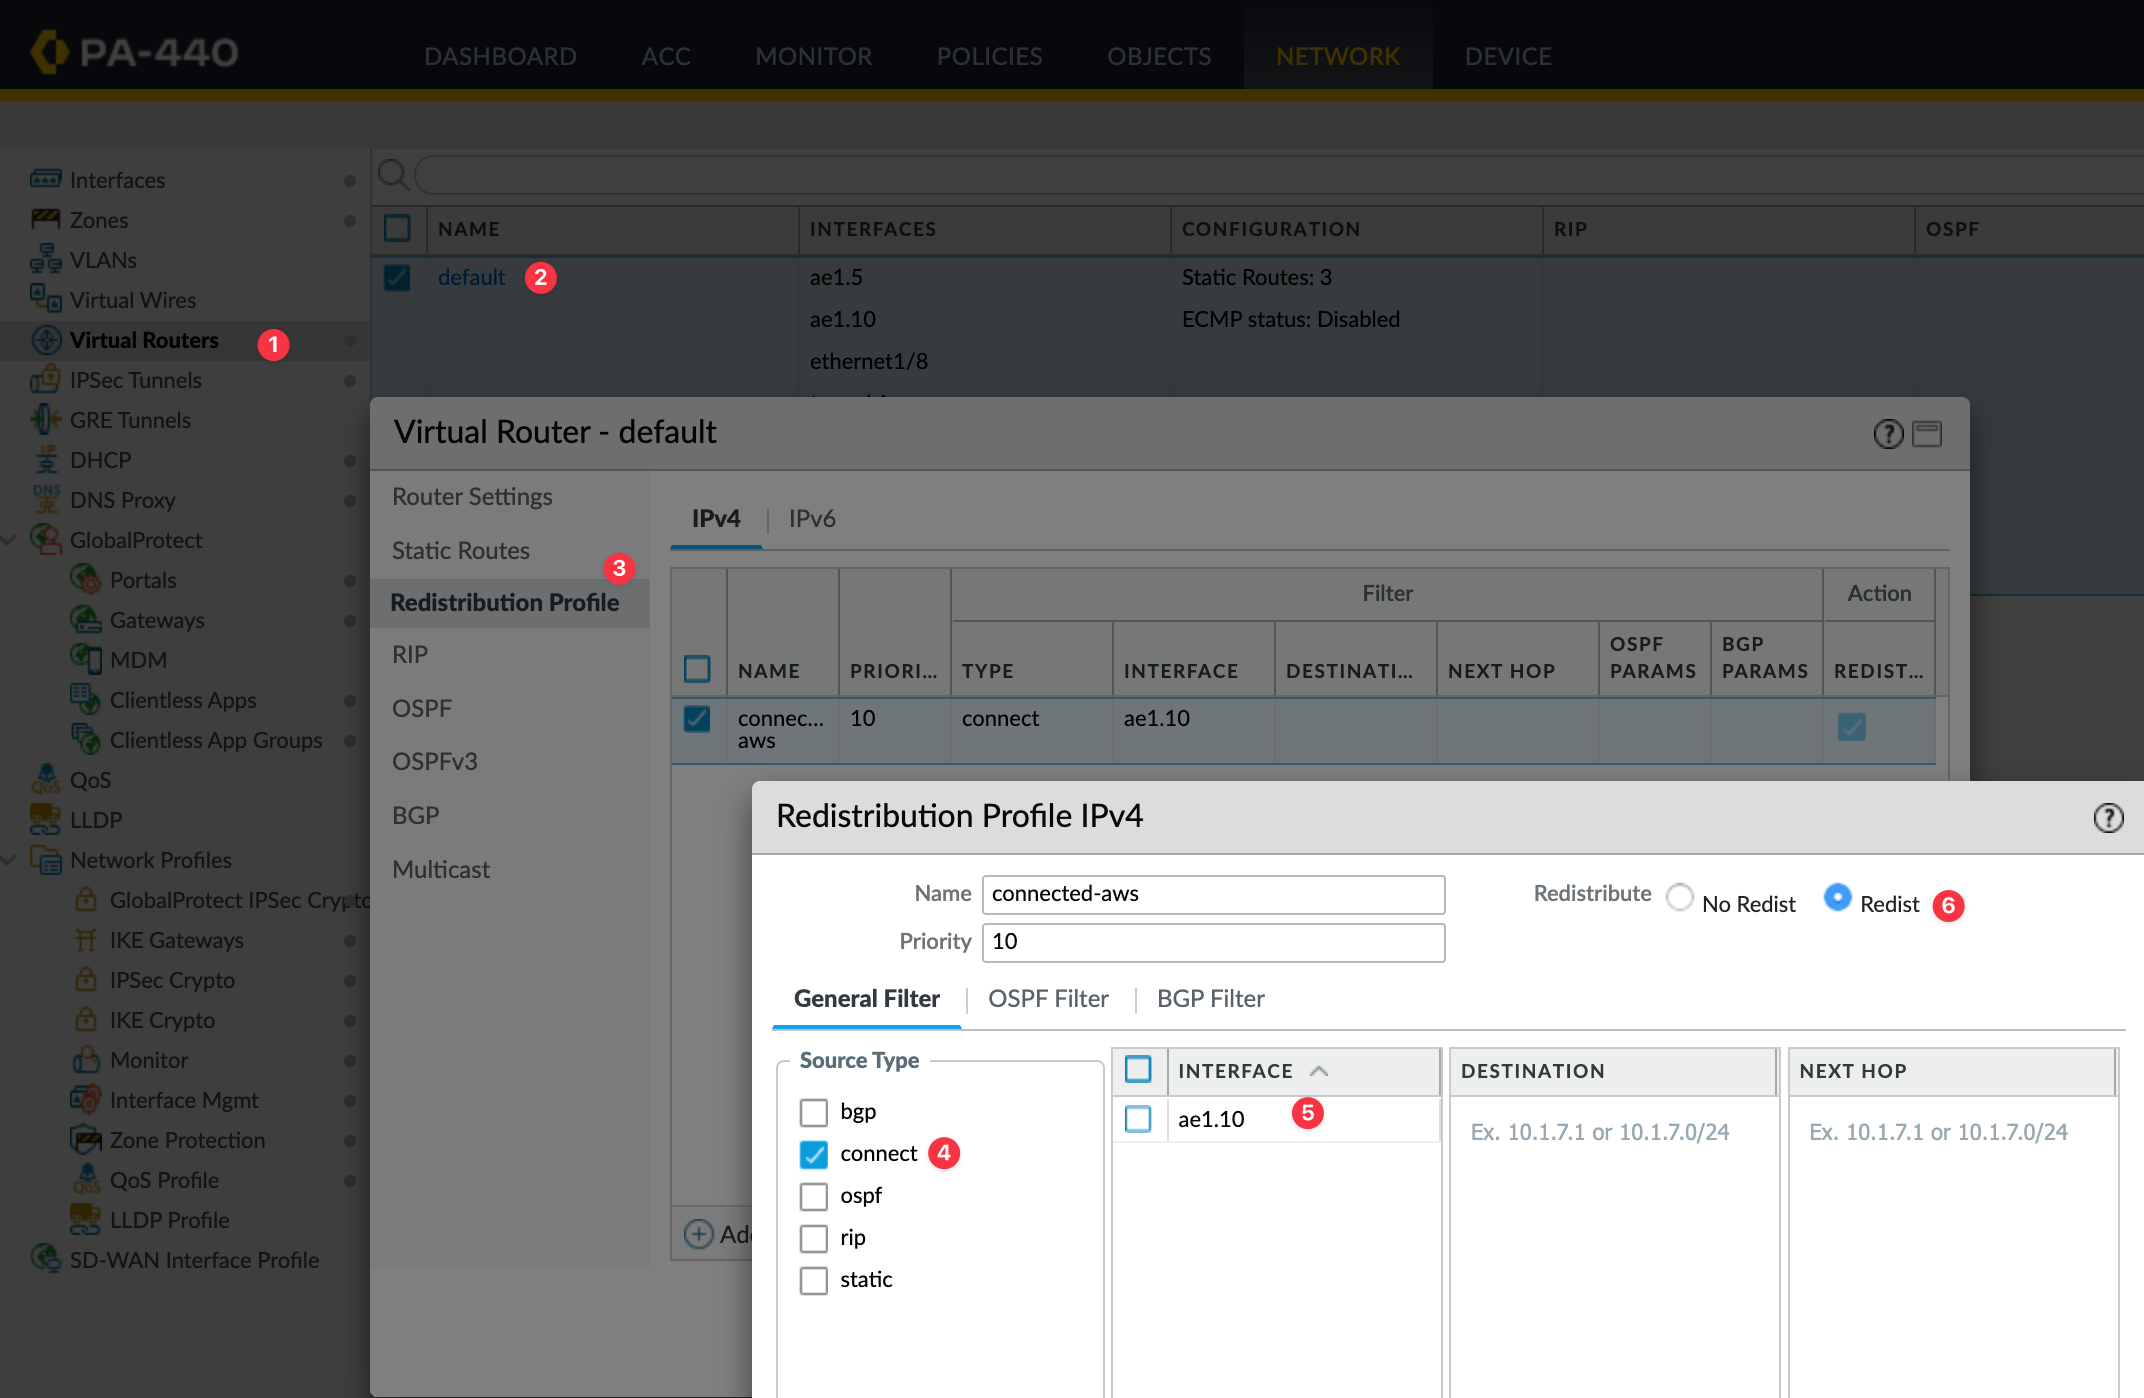This screenshot has height=1398, width=2144.
Task: Check the ae1.10 interface row checkbox
Action: tap(1138, 1119)
